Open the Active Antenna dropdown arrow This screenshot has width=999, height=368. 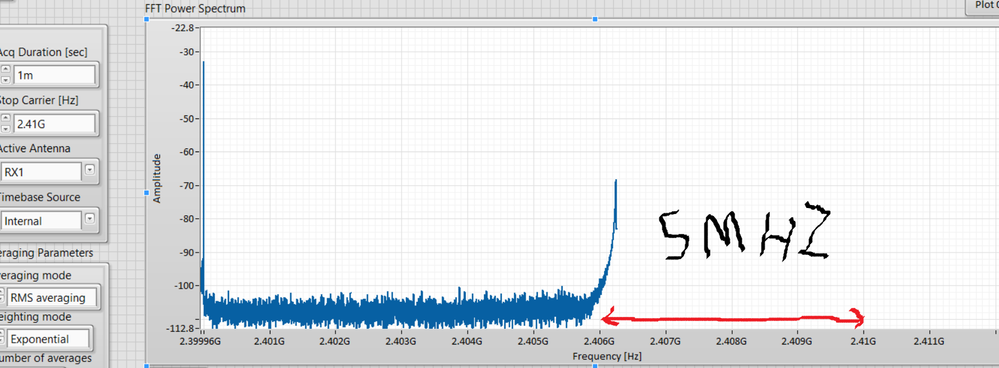coord(90,169)
